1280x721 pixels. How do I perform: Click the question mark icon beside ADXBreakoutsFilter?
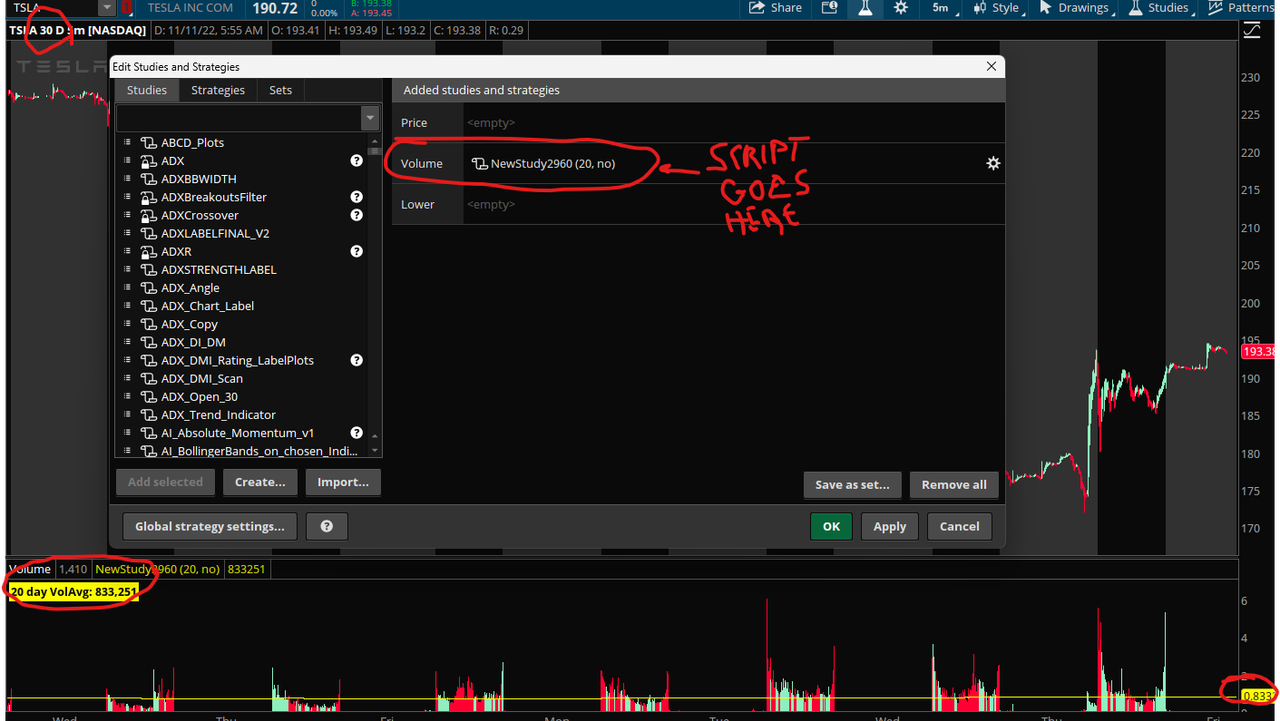coord(356,197)
